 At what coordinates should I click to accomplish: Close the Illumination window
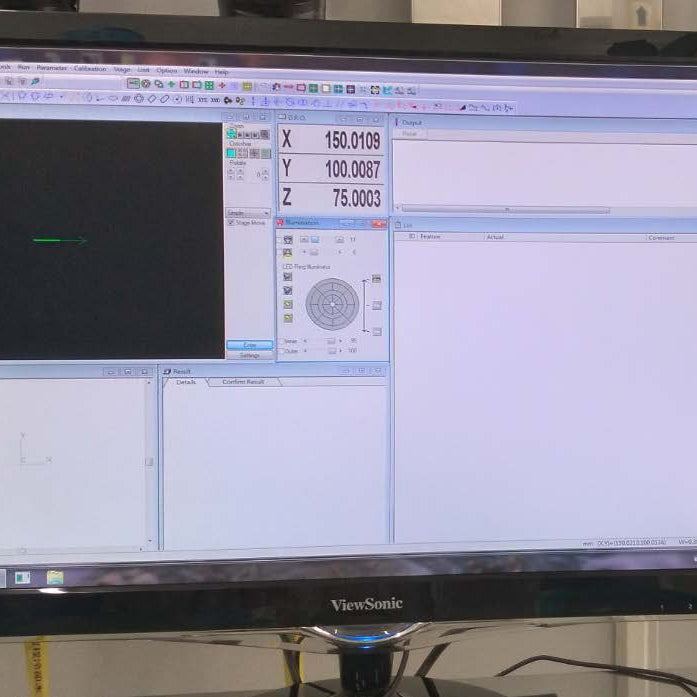click(x=379, y=224)
